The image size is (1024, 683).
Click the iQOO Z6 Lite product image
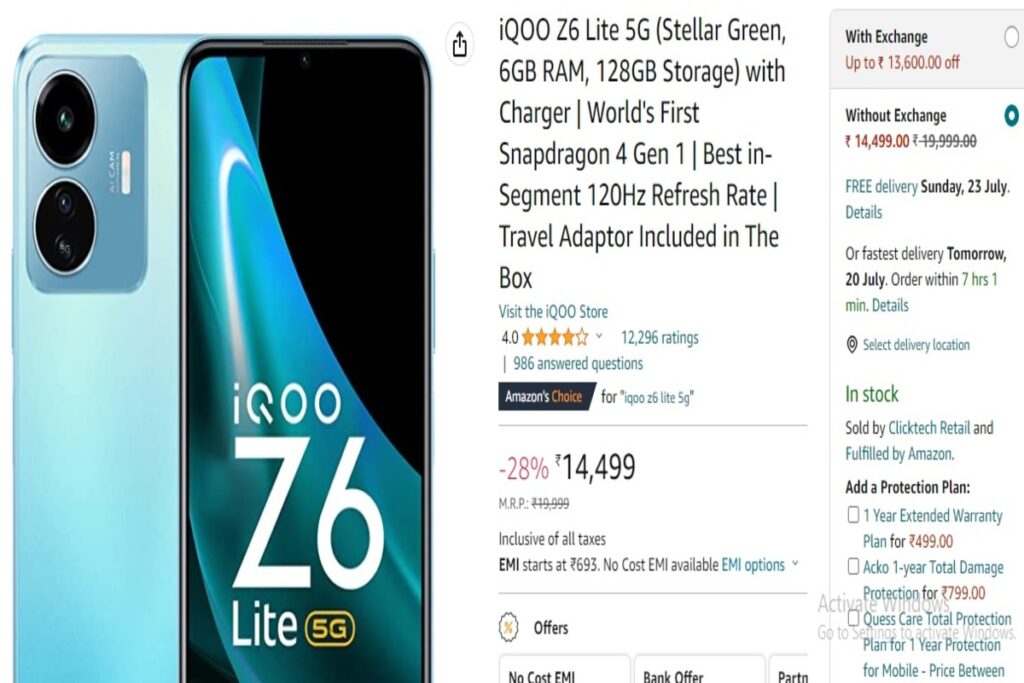[222, 358]
